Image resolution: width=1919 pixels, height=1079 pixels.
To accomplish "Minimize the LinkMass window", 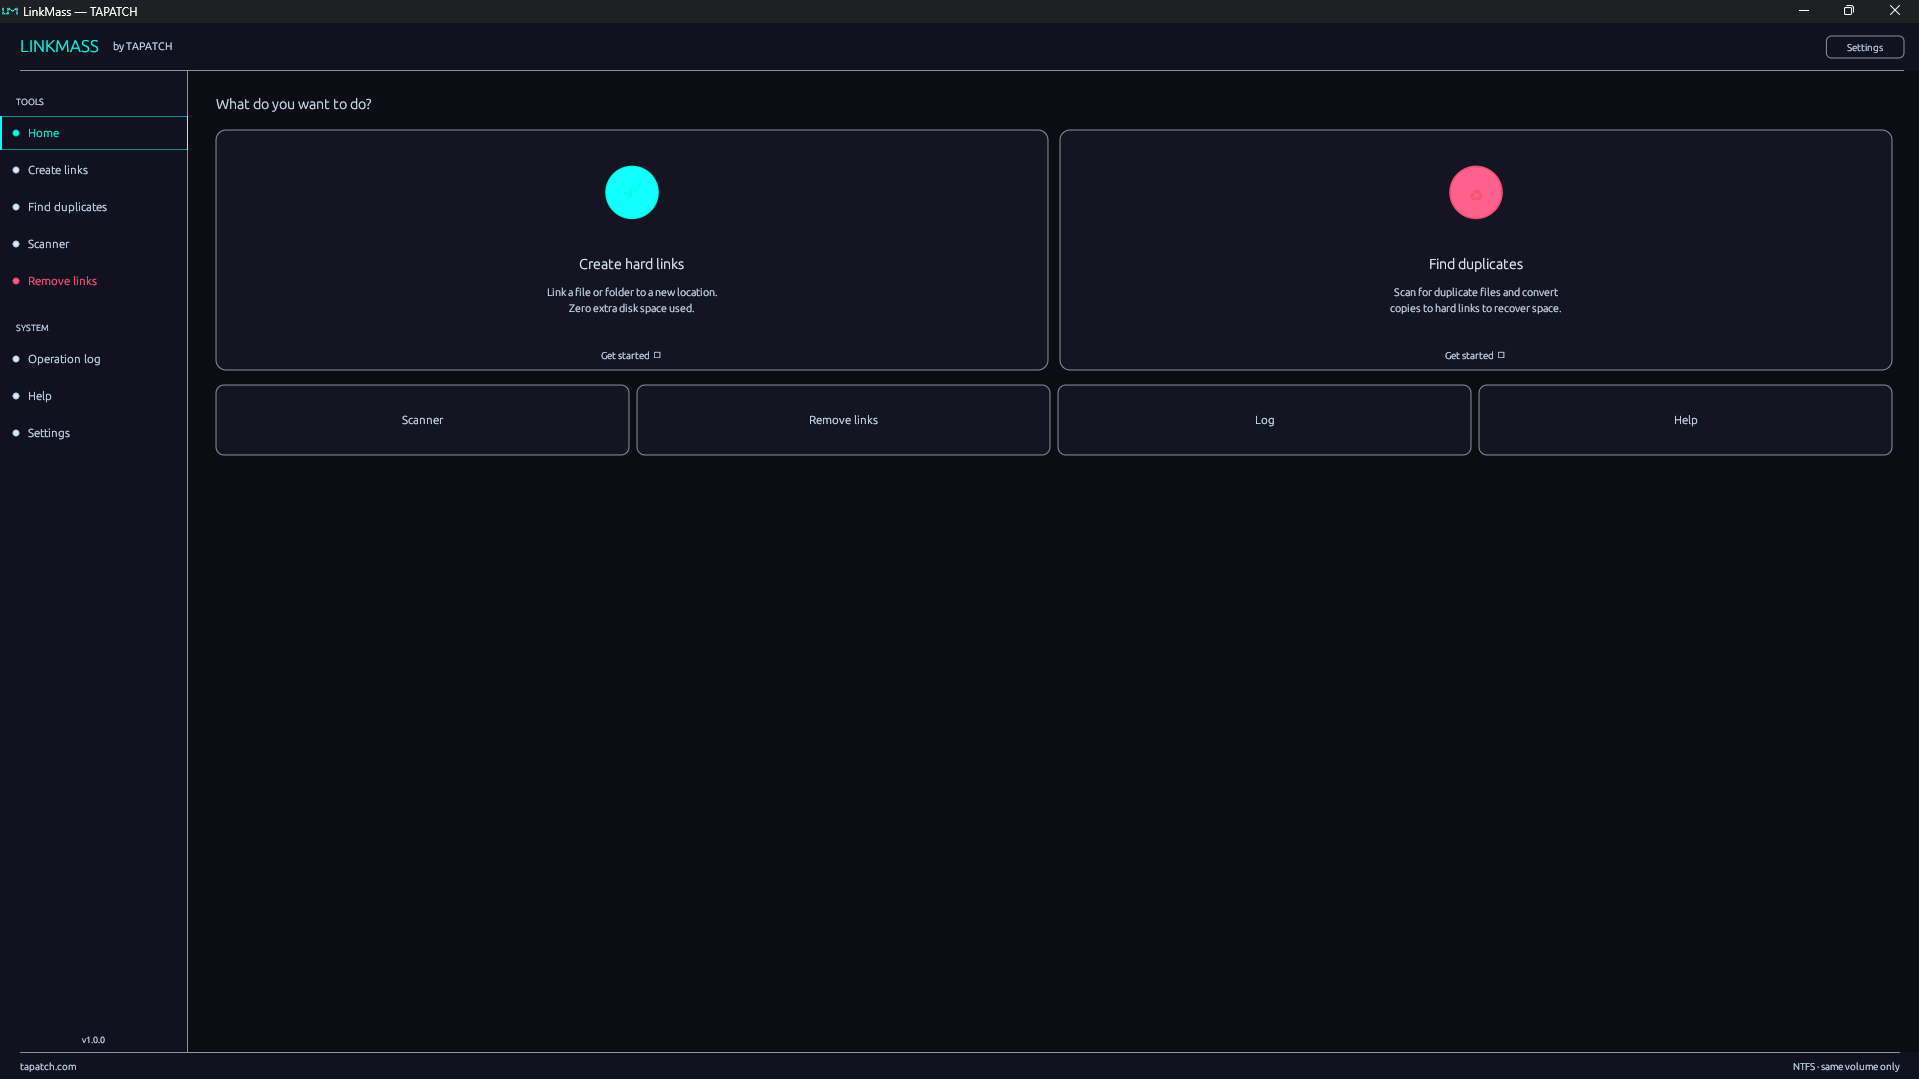I will click(x=1804, y=11).
